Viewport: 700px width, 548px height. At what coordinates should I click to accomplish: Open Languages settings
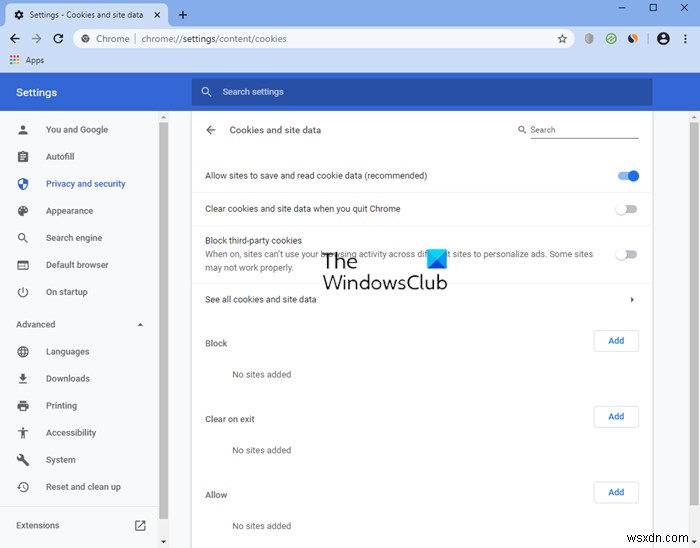[x=68, y=352]
